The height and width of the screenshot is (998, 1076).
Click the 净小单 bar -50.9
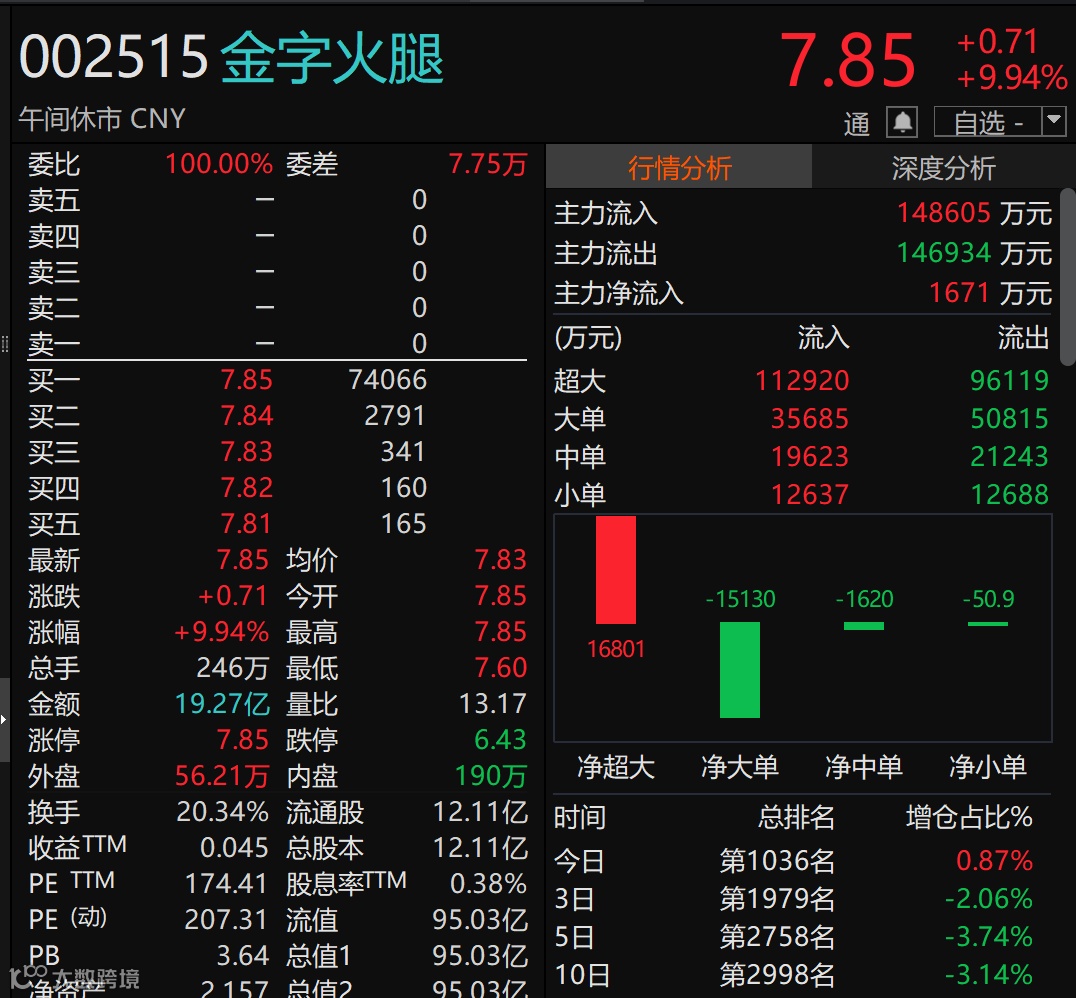(x=987, y=624)
